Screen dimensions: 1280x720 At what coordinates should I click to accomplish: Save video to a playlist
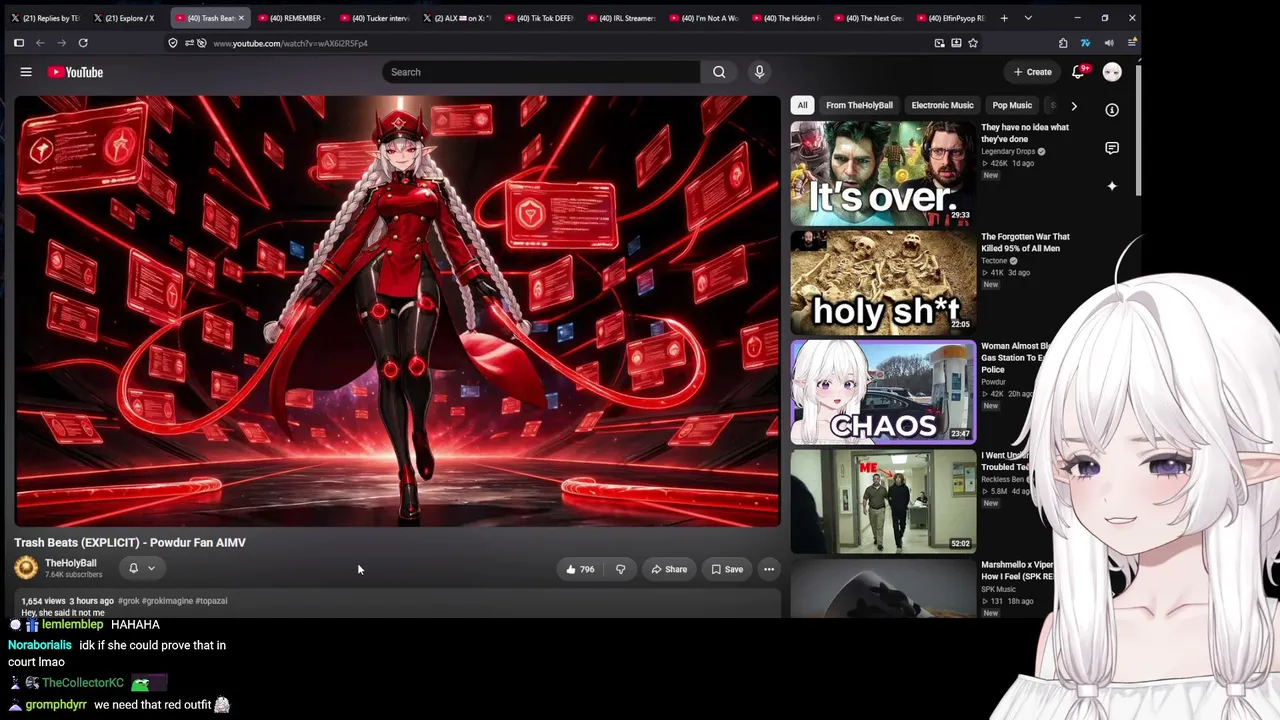pyautogui.click(x=727, y=569)
